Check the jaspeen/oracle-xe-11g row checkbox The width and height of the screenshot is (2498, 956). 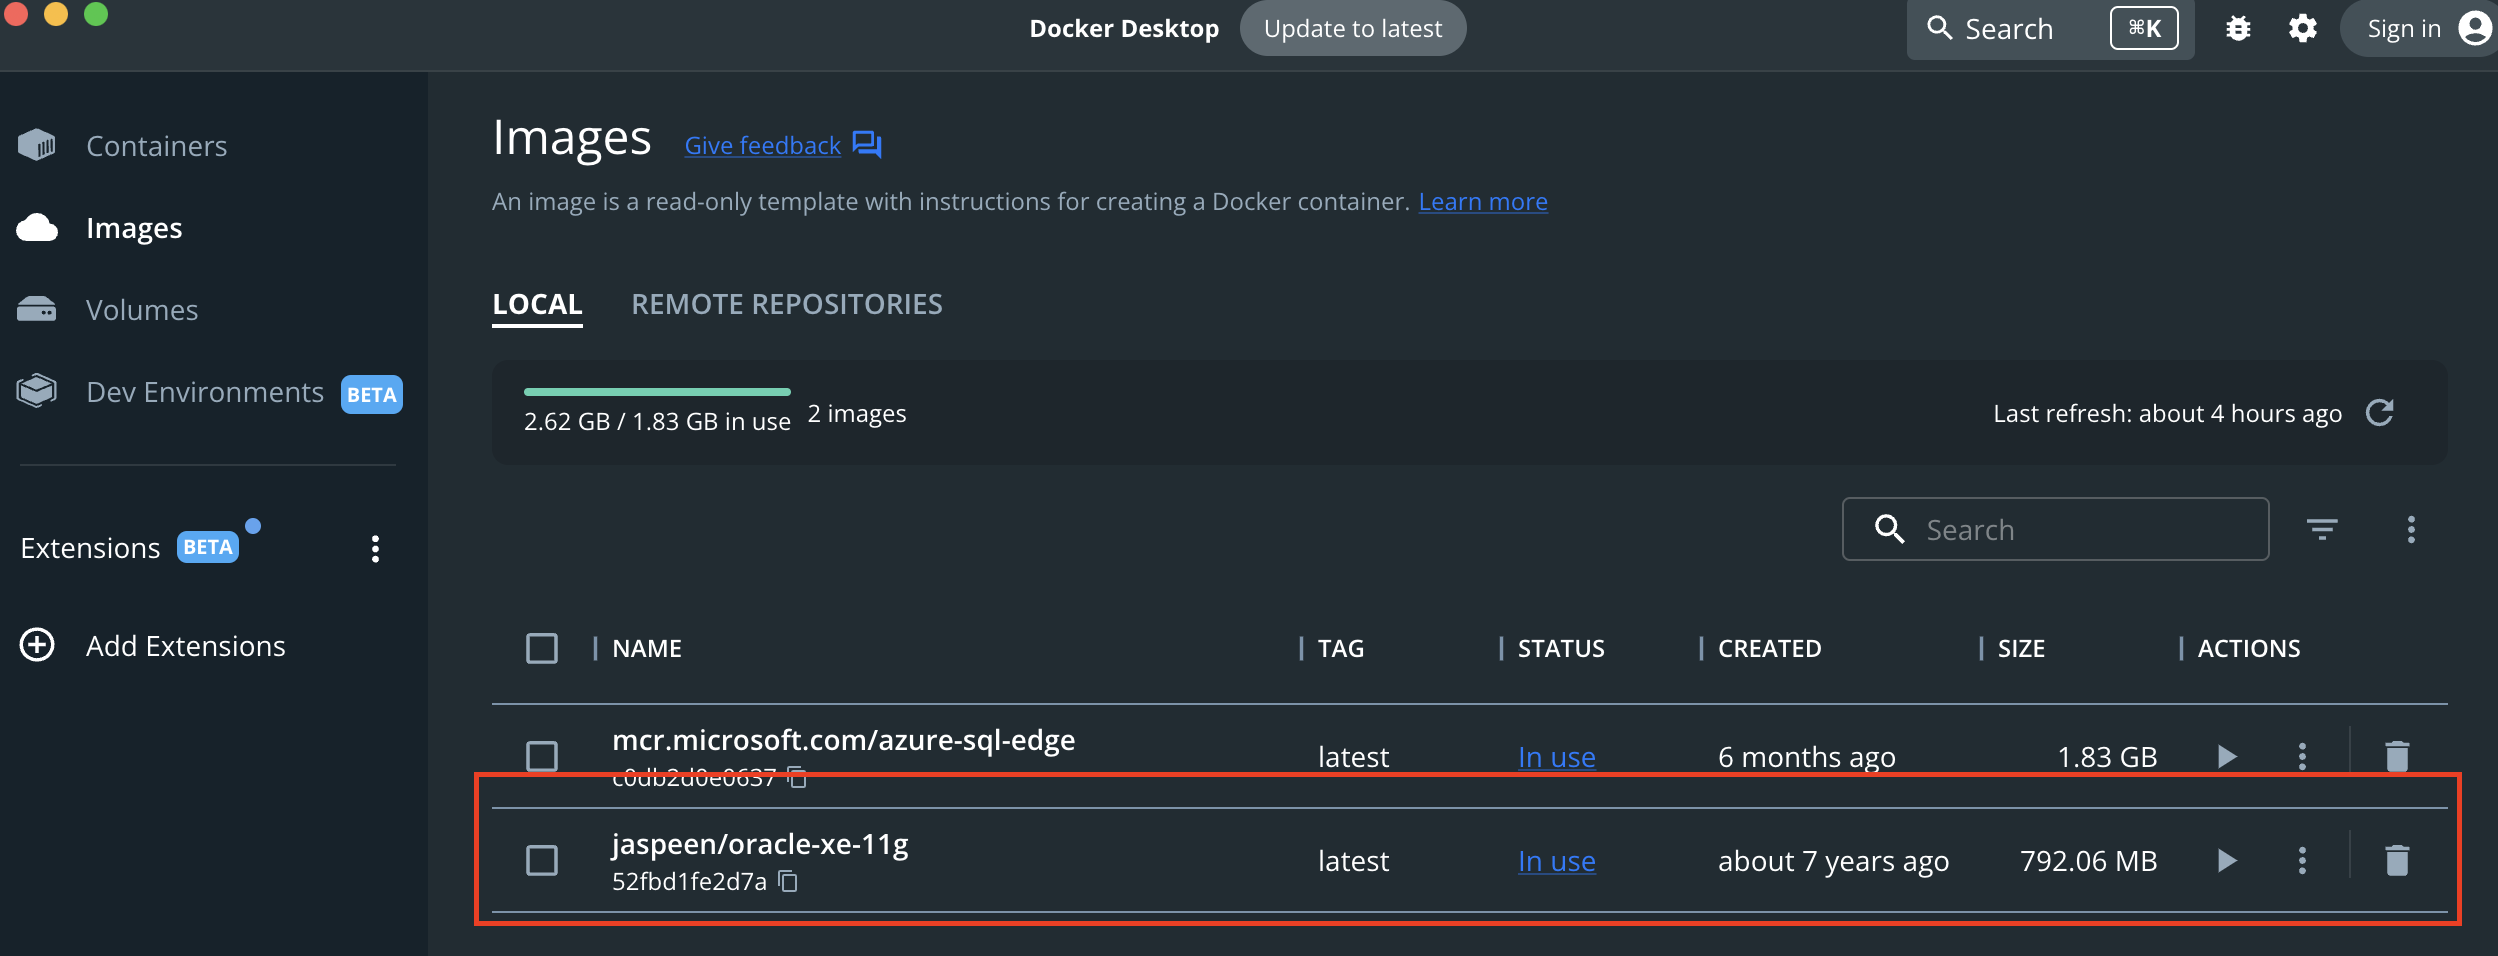tap(542, 860)
